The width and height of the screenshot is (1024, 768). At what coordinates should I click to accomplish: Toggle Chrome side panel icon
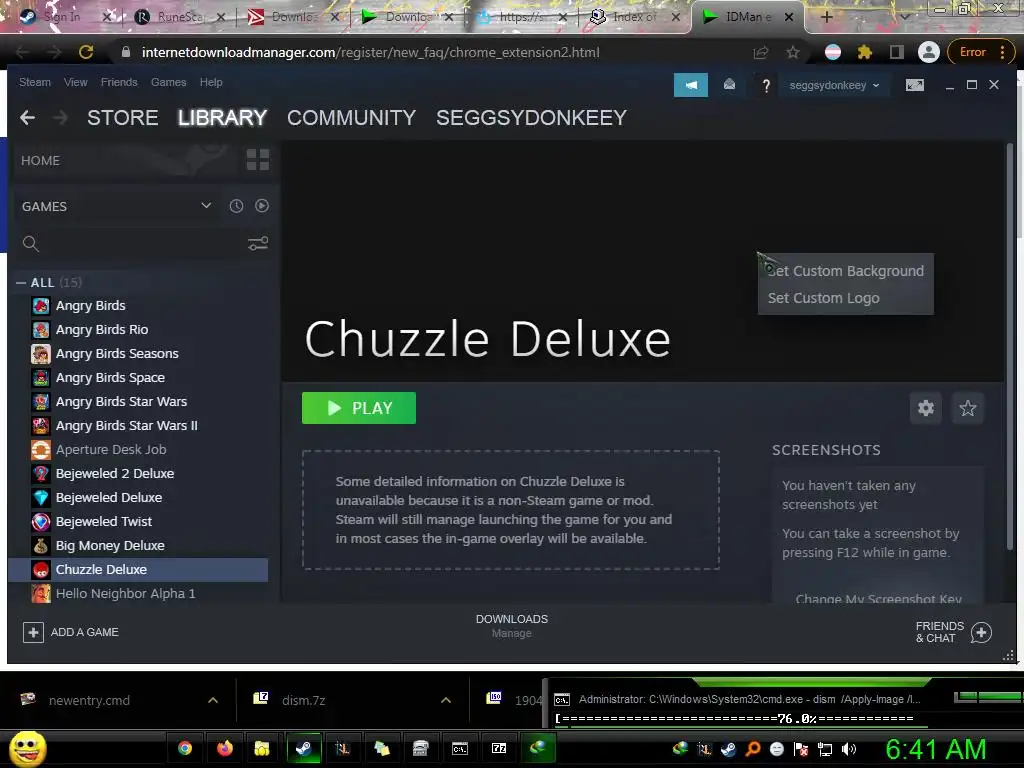click(897, 52)
